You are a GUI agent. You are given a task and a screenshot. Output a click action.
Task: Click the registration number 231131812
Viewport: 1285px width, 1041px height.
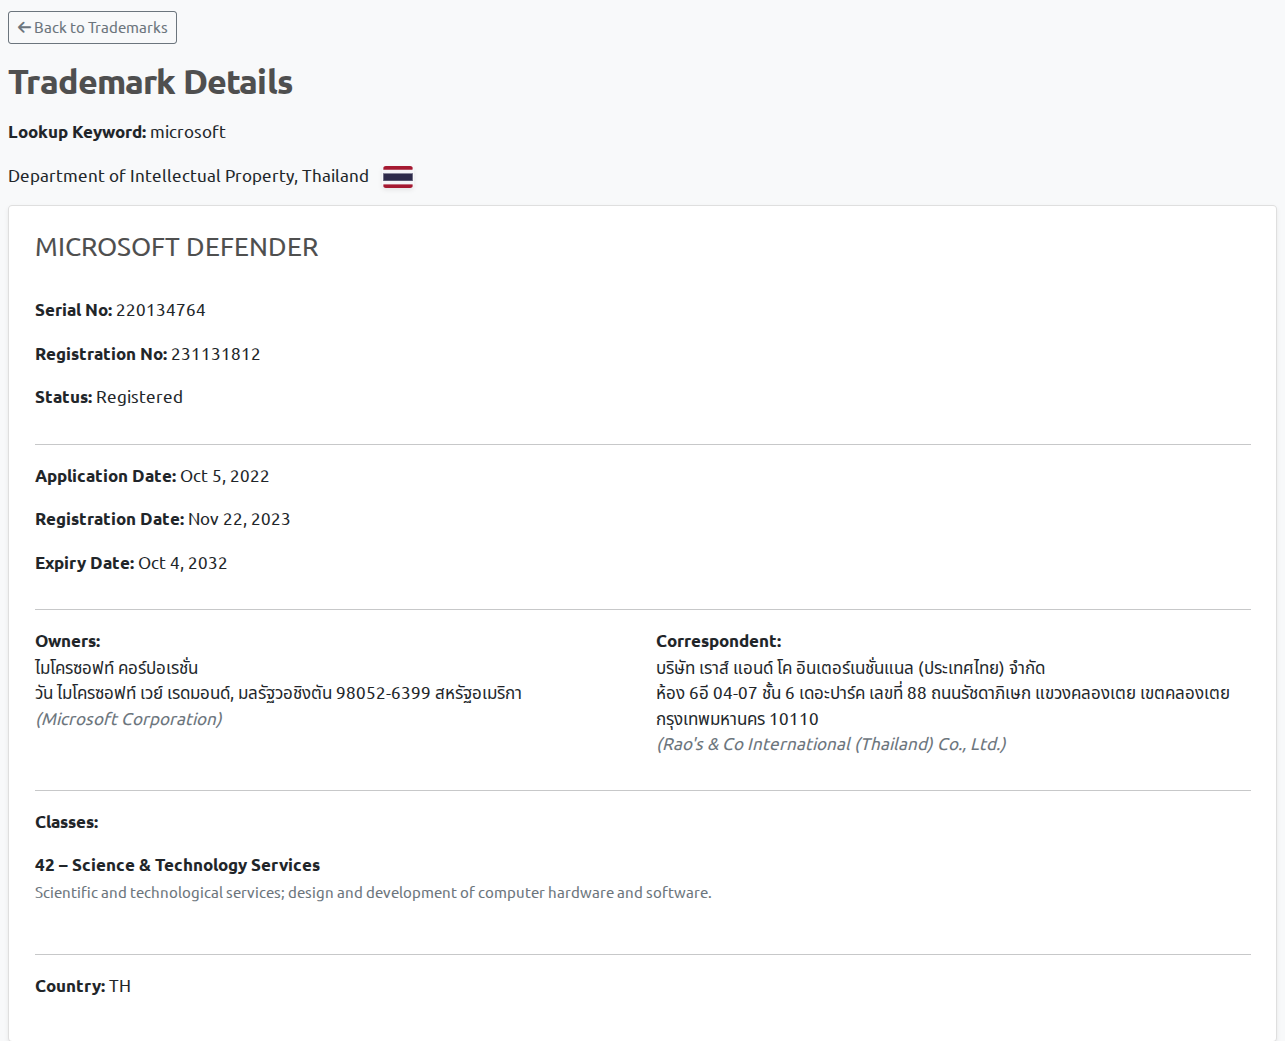point(216,354)
